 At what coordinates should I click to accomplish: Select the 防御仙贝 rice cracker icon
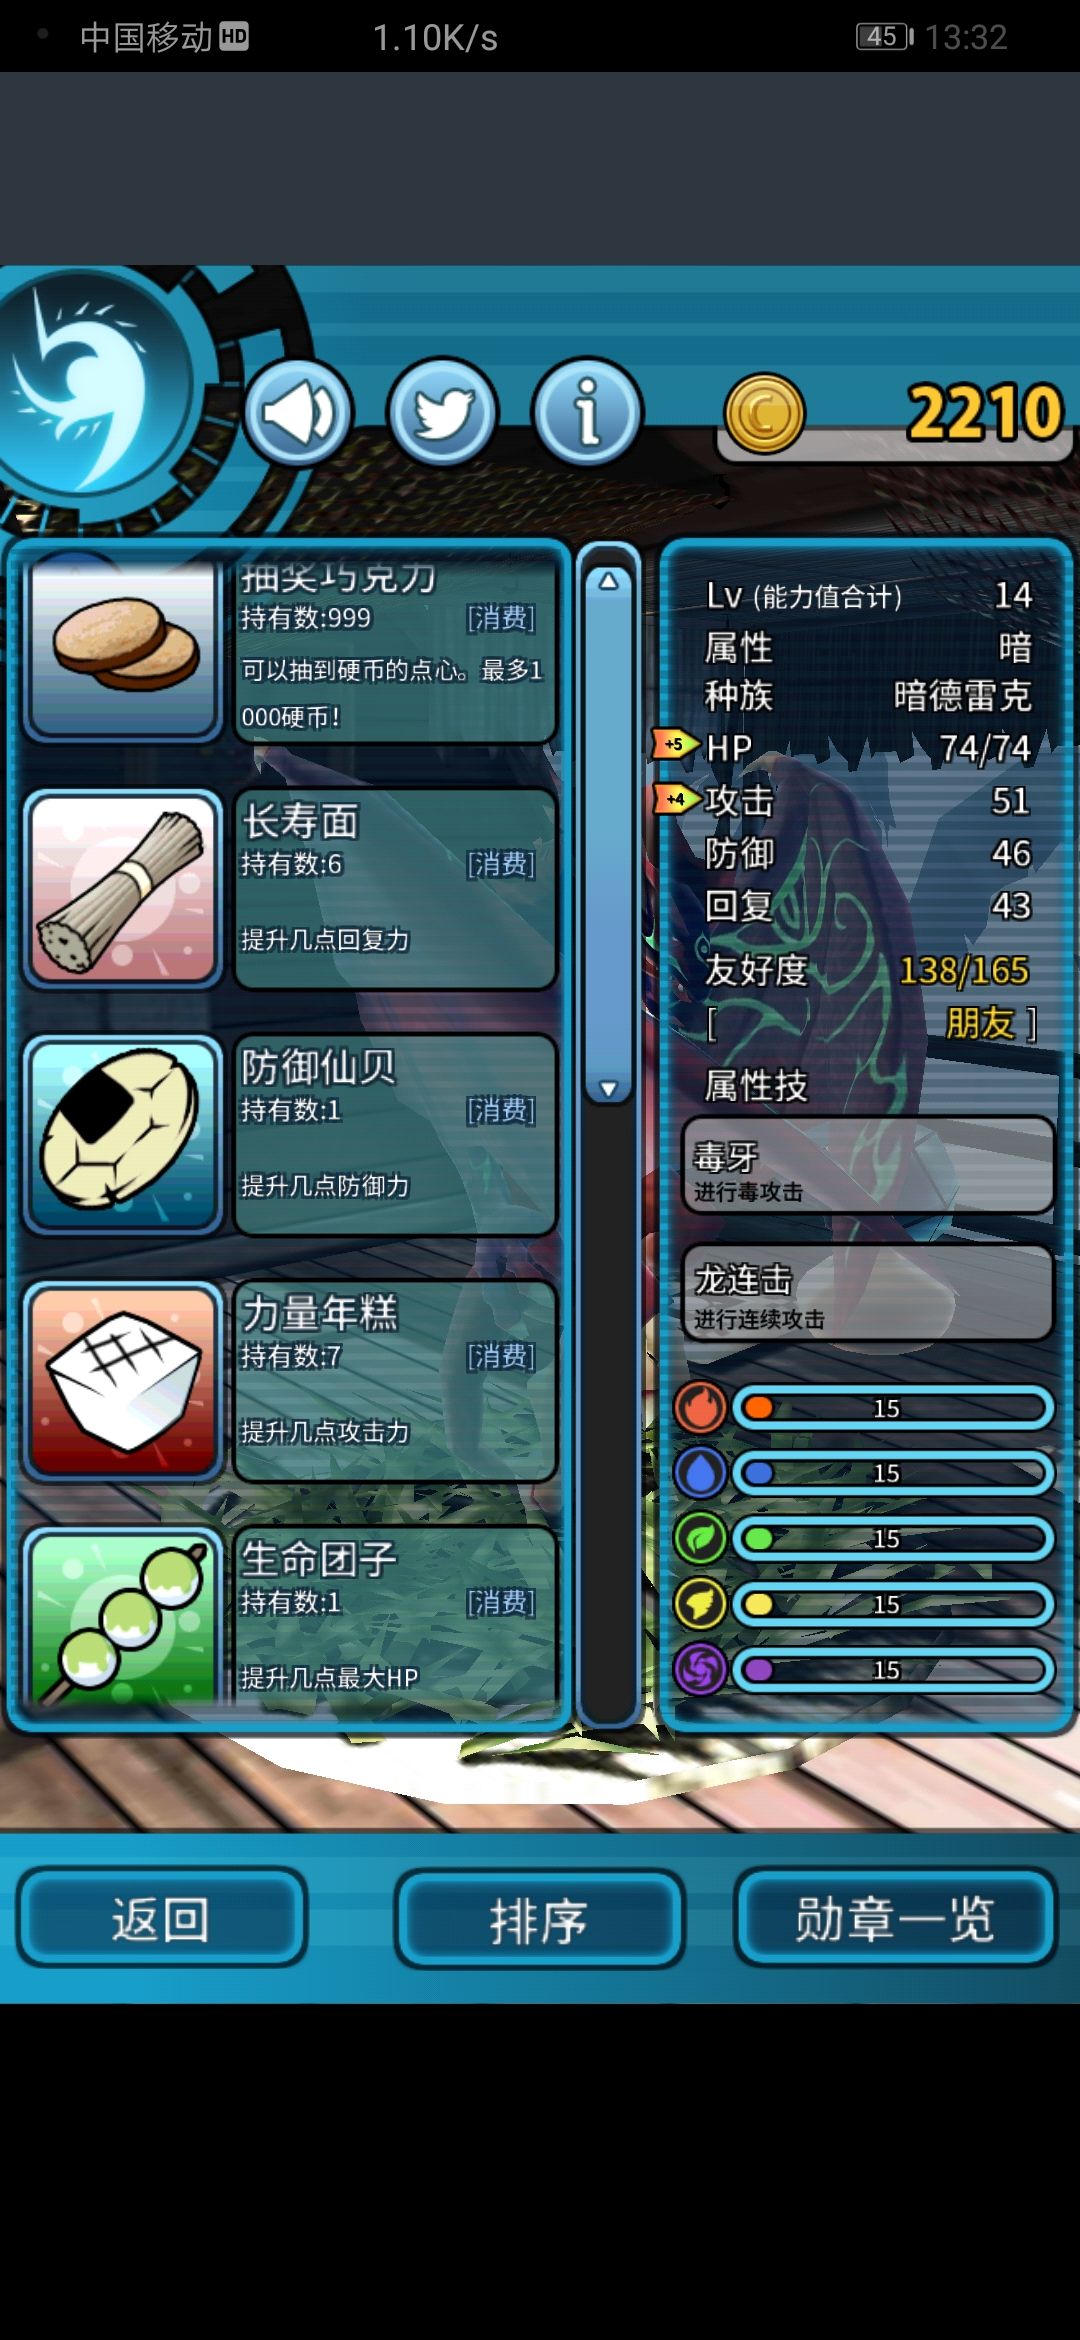click(122, 1134)
